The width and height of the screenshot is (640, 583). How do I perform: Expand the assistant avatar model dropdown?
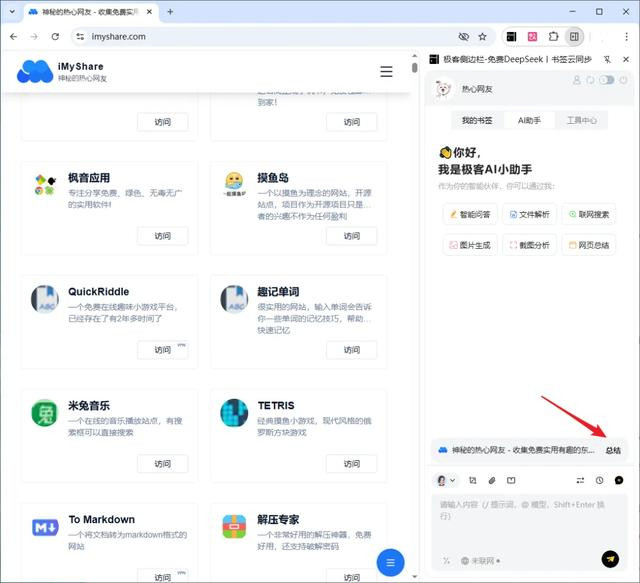click(x=446, y=481)
